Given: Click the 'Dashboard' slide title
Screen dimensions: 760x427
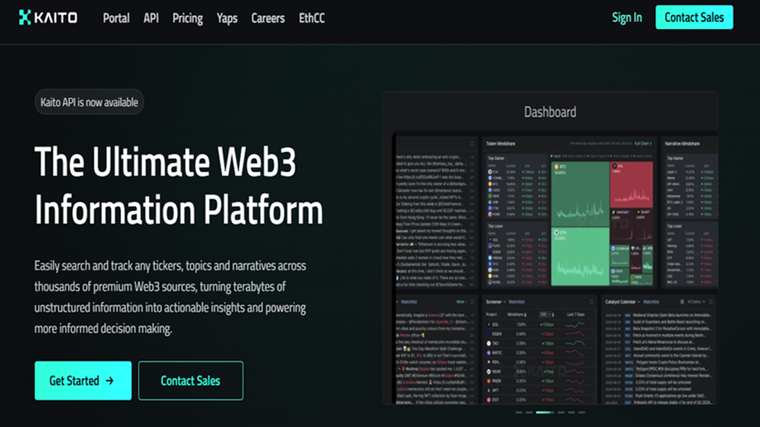Looking at the screenshot, I should point(550,112).
